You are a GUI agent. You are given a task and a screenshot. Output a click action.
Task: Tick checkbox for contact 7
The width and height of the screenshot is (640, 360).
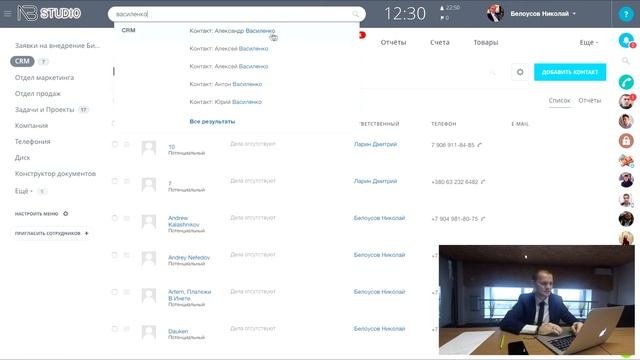tap(115, 181)
